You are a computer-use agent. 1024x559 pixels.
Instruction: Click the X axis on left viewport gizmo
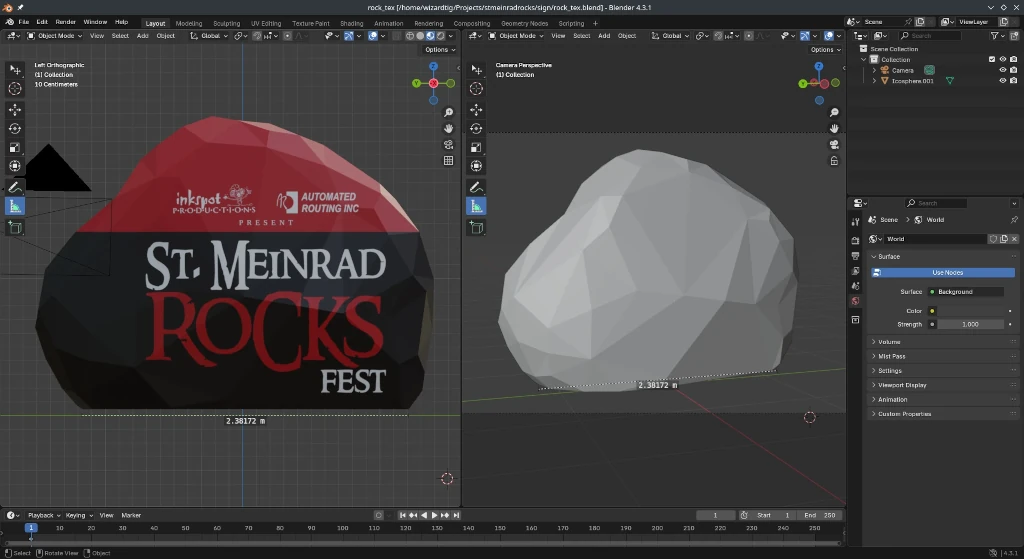click(434, 84)
